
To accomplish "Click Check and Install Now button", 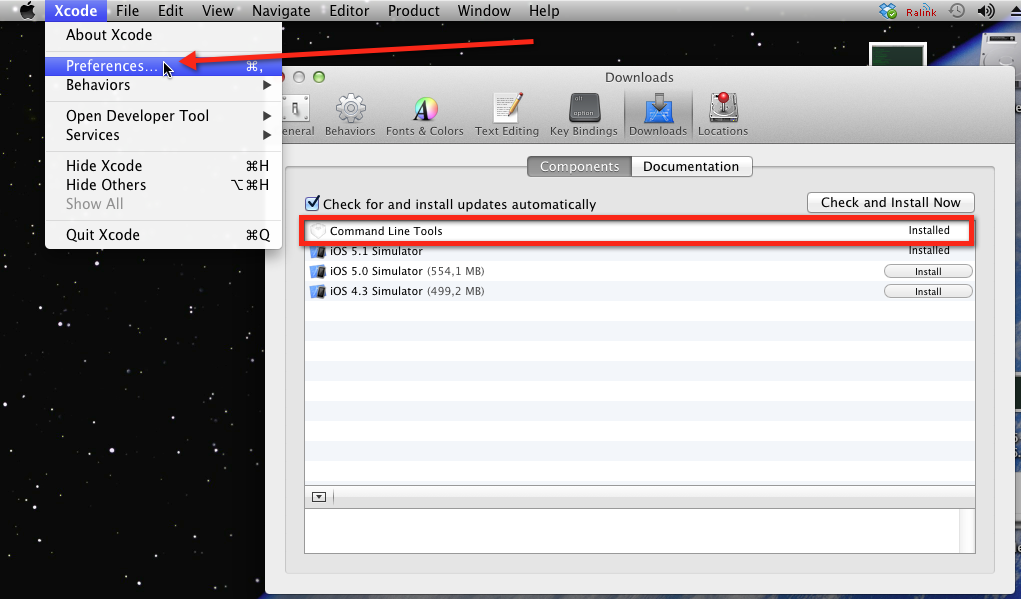I will pos(890,202).
